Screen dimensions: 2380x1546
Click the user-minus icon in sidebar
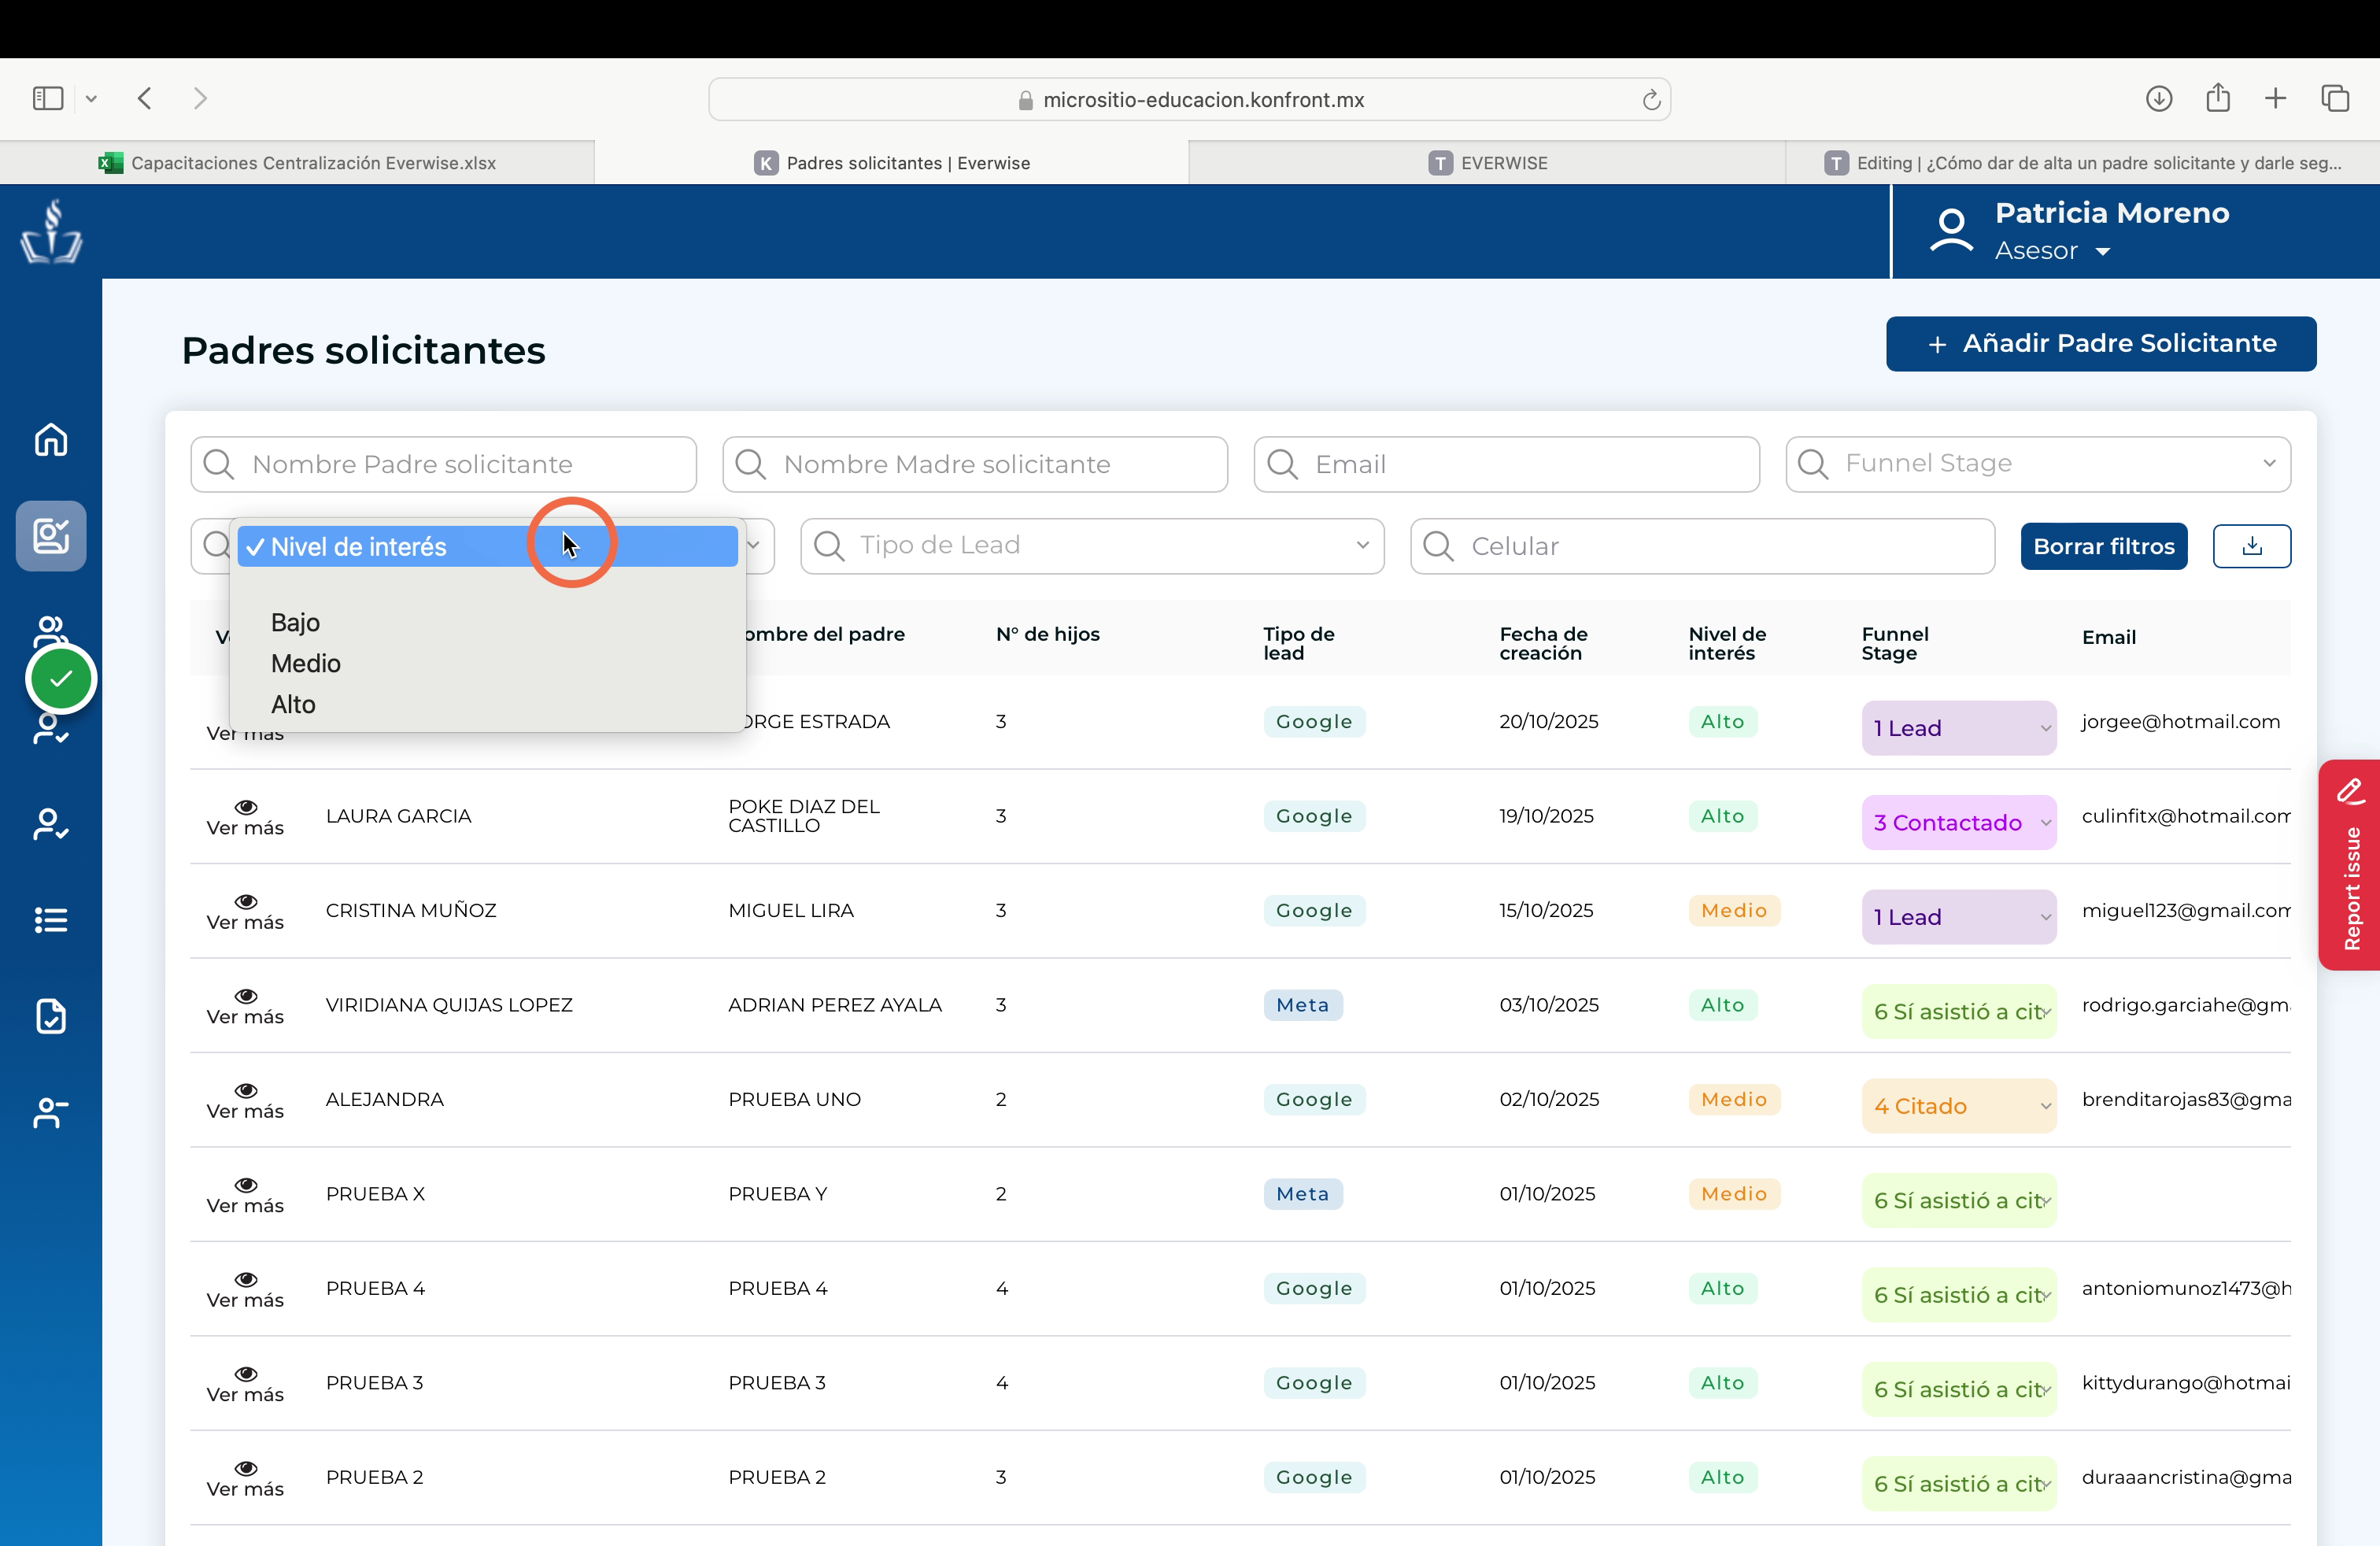51,1112
